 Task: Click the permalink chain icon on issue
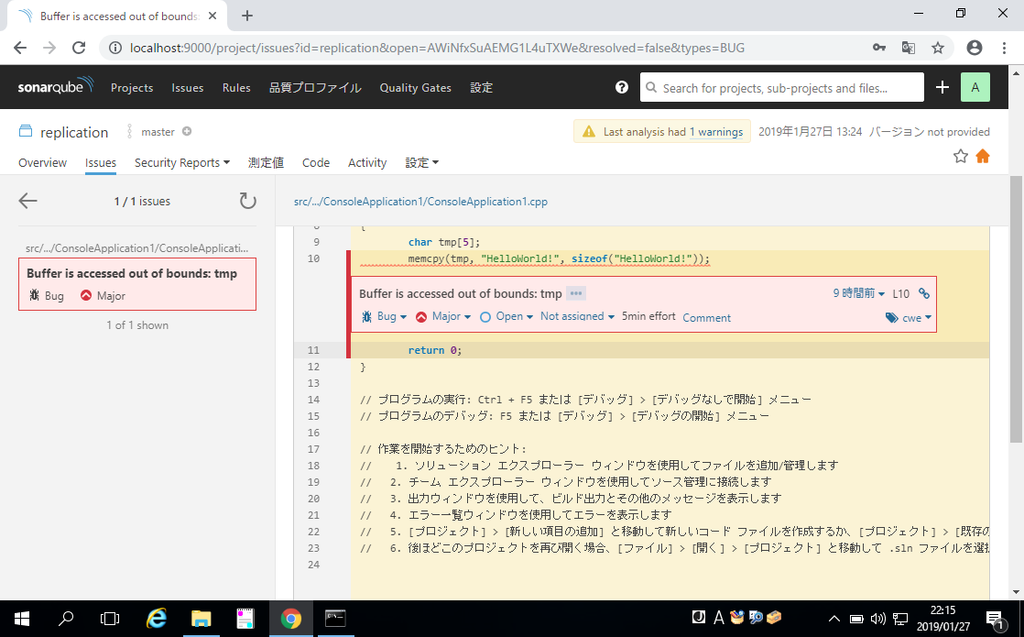[924, 293]
